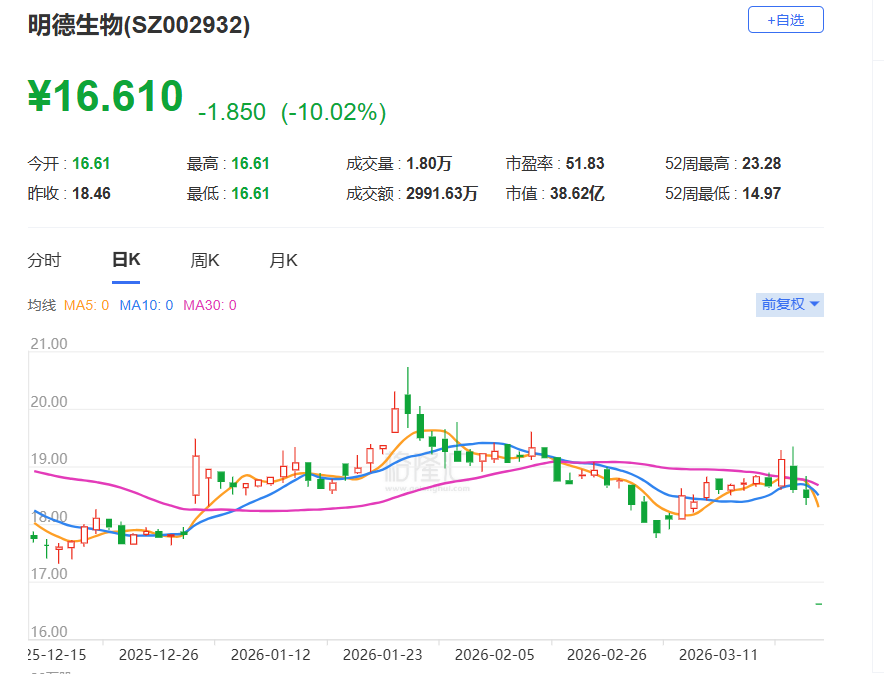Open the 月K monthly chart tab
This screenshot has height=674, width=884.
[283, 260]
